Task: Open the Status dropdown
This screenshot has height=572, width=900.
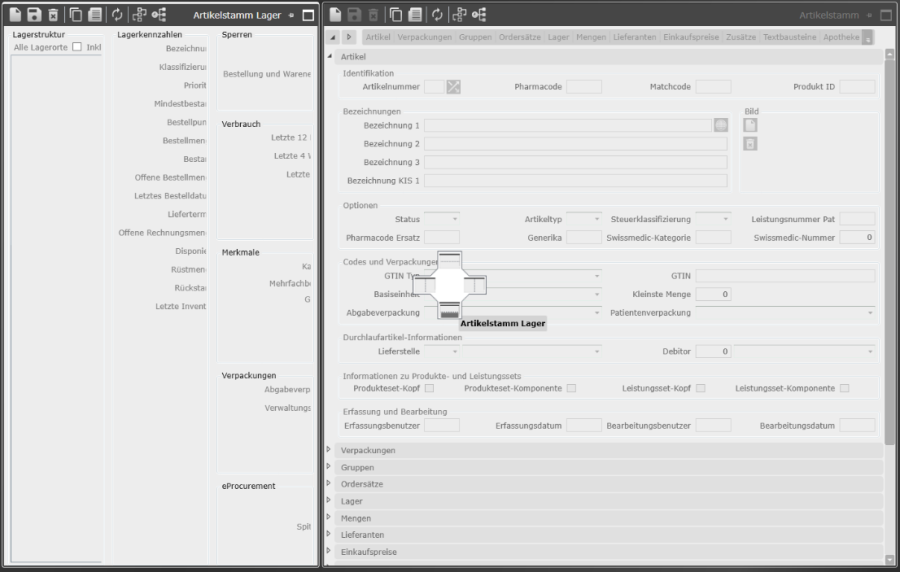Action: coord(442,219)
